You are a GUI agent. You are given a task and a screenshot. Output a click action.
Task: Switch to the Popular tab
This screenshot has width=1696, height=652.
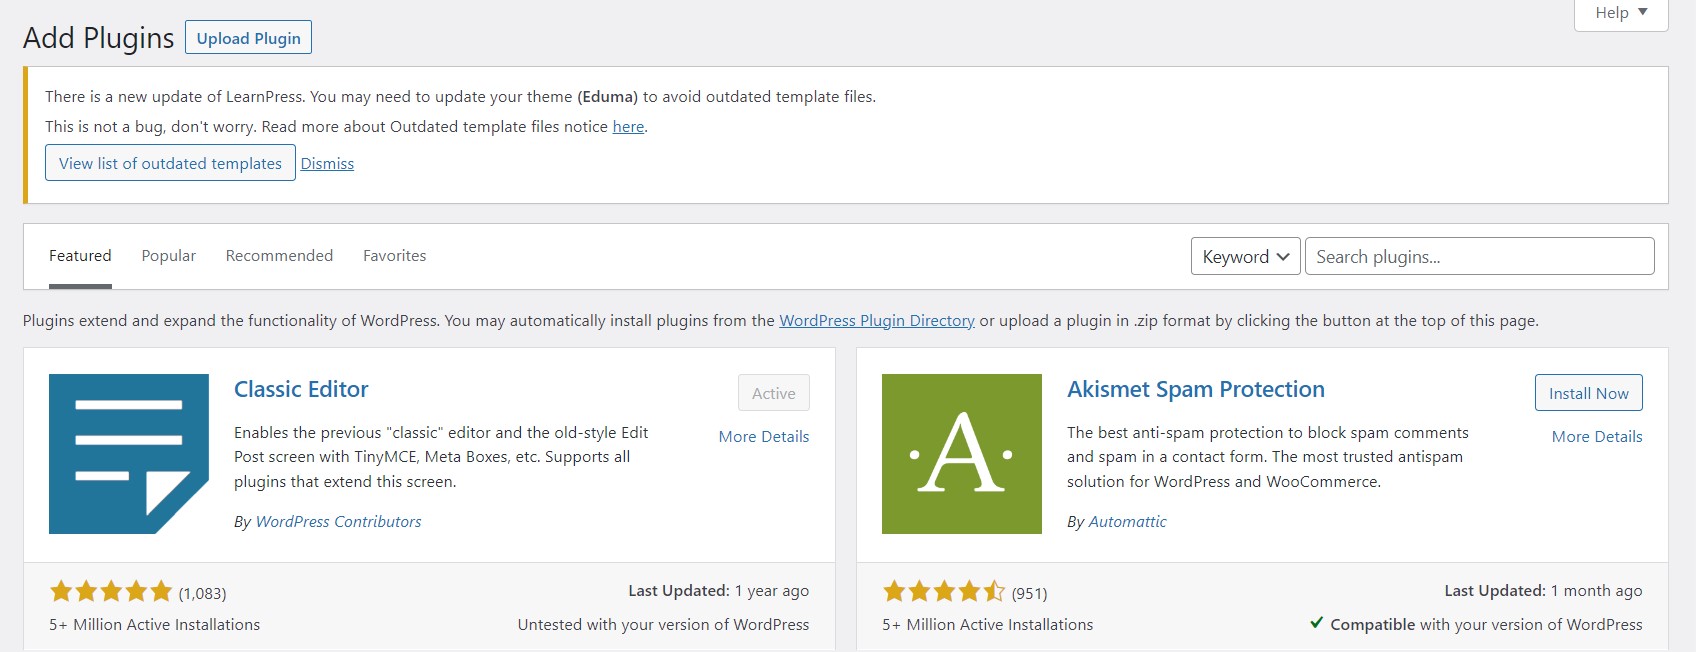point(169,256)
